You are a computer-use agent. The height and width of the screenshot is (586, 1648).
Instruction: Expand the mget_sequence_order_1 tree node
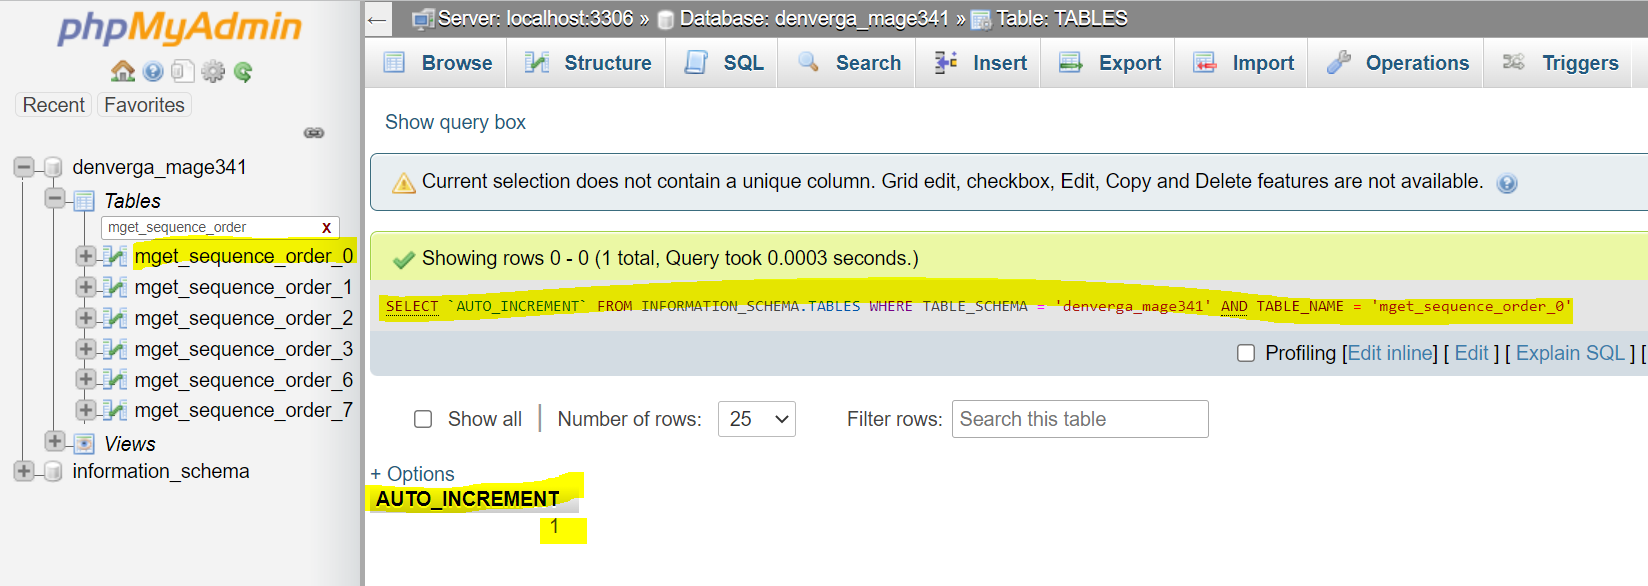point(86,288)
